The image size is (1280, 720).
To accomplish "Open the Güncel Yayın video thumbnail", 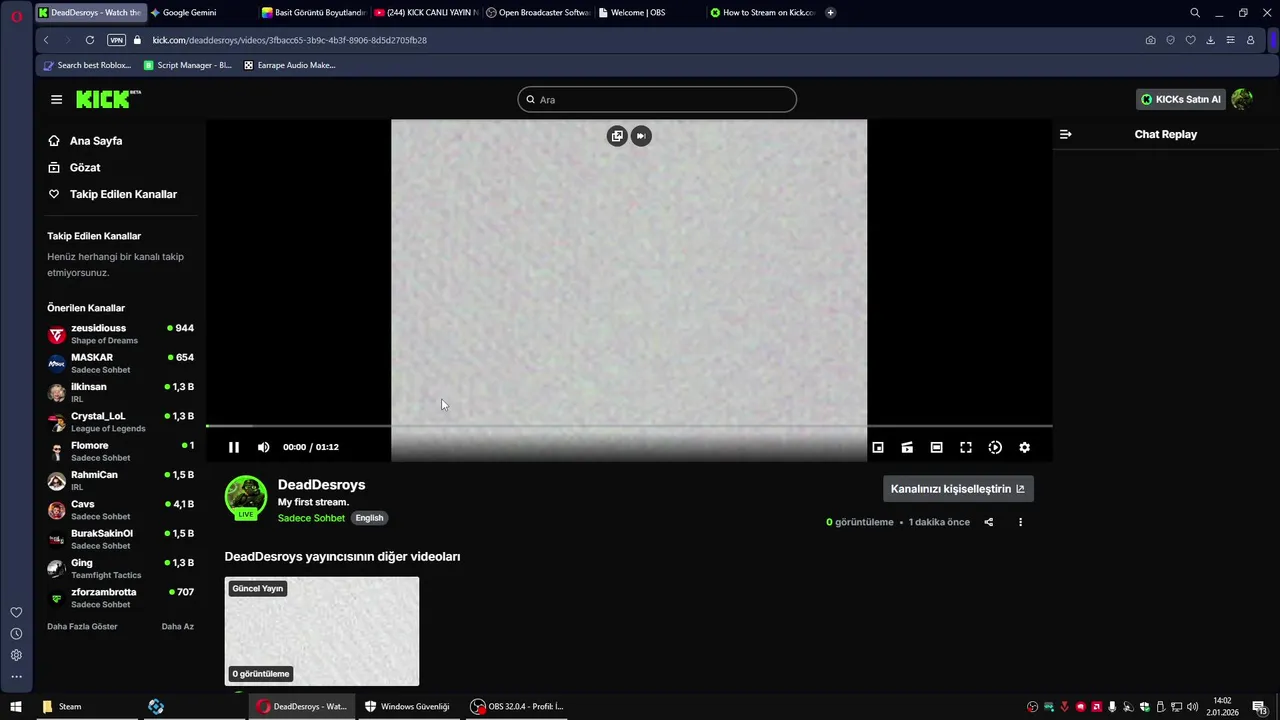I will pos(322,631).
